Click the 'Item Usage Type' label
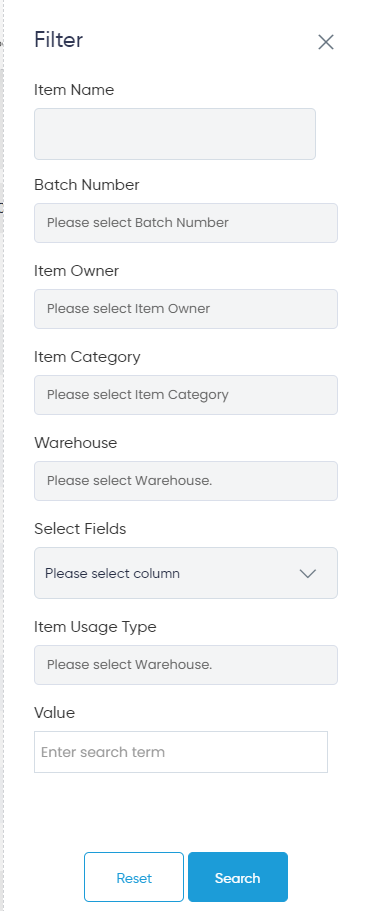This screenshot has width=368, height=912. (95, 627)
